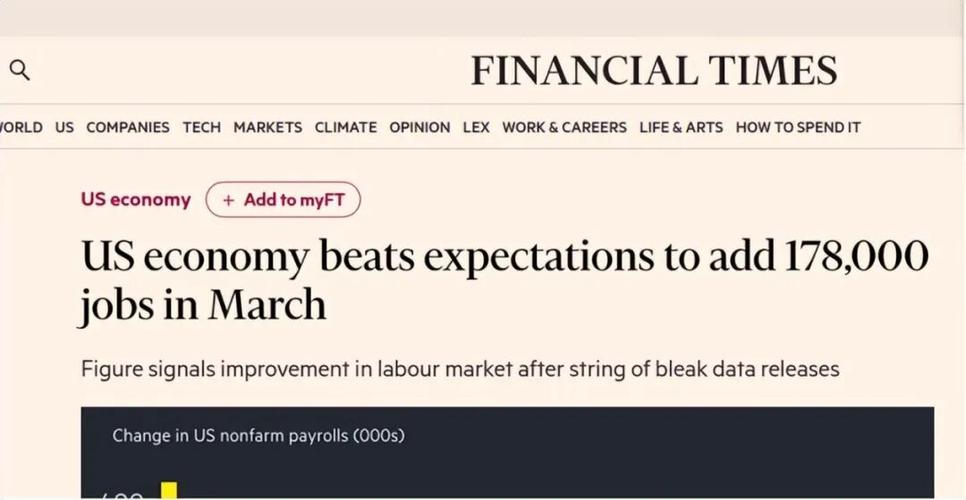Click the US economy topic link

pos(135,199)
